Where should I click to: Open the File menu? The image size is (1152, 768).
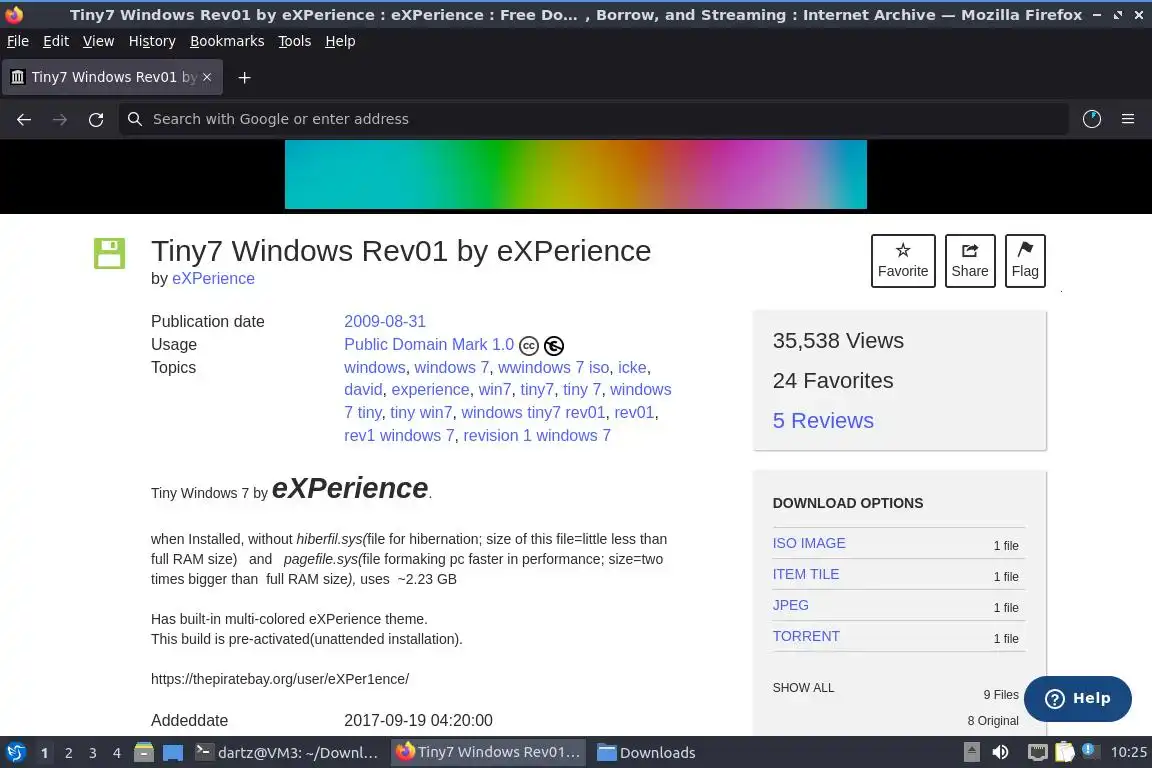point(18,41)
